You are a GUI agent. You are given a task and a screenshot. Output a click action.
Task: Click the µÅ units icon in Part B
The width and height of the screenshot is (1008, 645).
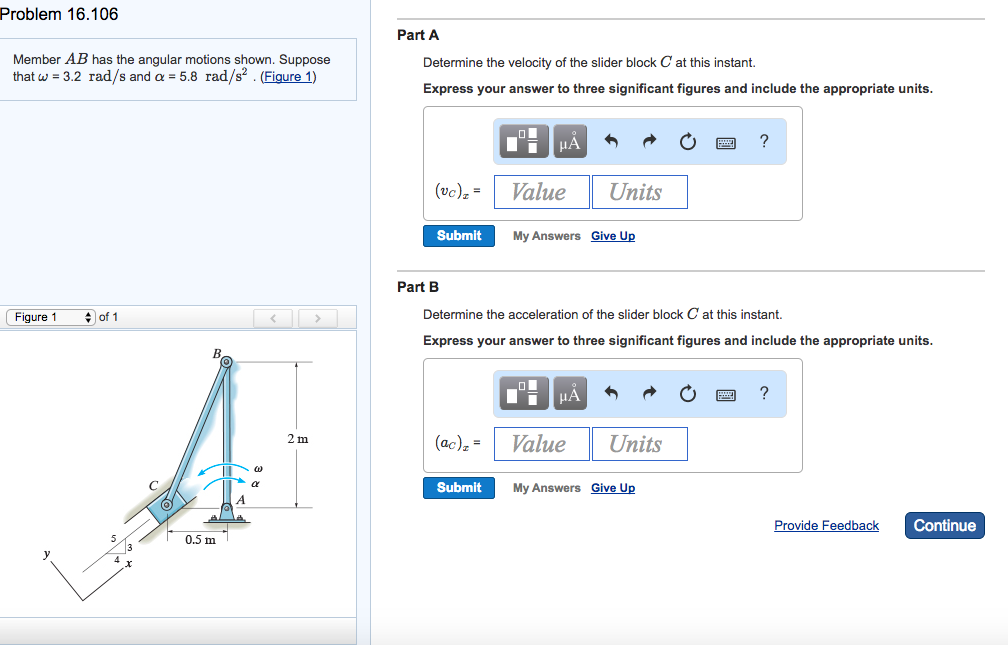click(x=569, y=393)
